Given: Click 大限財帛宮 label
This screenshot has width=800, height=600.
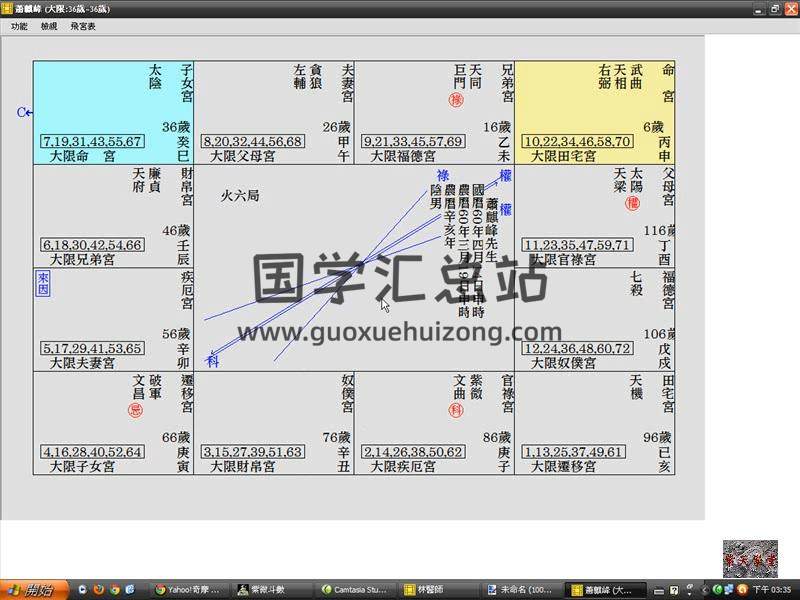Looking at the screenshot, I should (243, 467).
